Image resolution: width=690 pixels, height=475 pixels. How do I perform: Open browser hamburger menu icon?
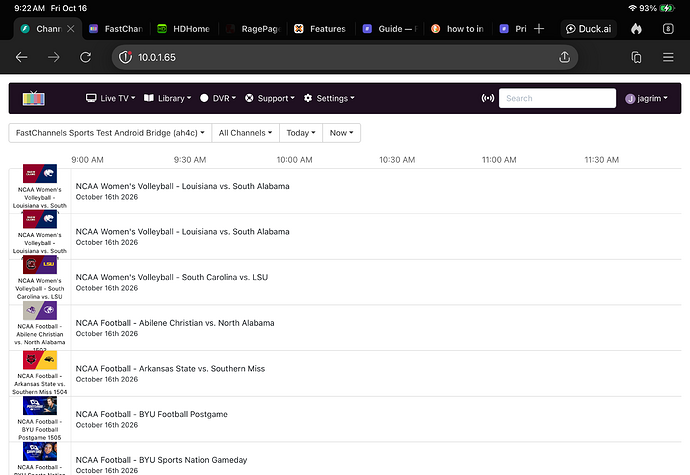pyautogui.click(x=668, y=57)
